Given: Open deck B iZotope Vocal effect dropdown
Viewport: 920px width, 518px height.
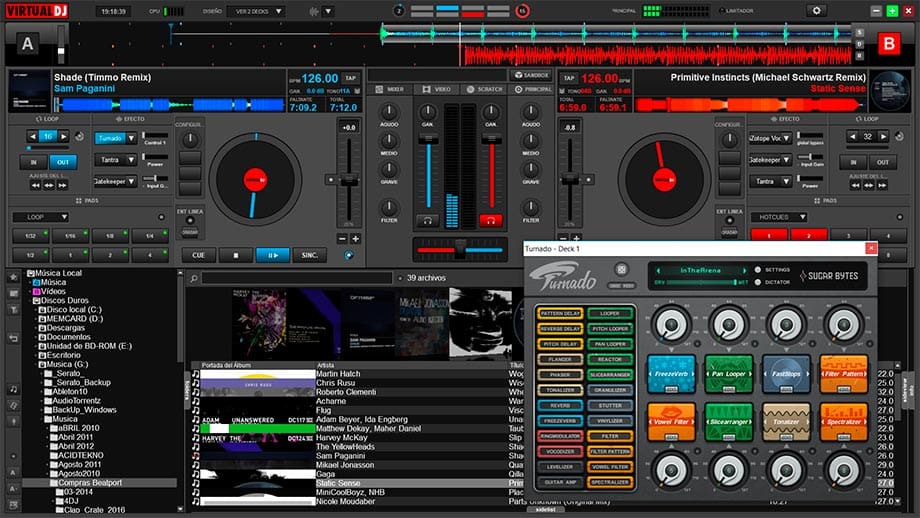Looking at the screenshot, I should pos(786,138).
